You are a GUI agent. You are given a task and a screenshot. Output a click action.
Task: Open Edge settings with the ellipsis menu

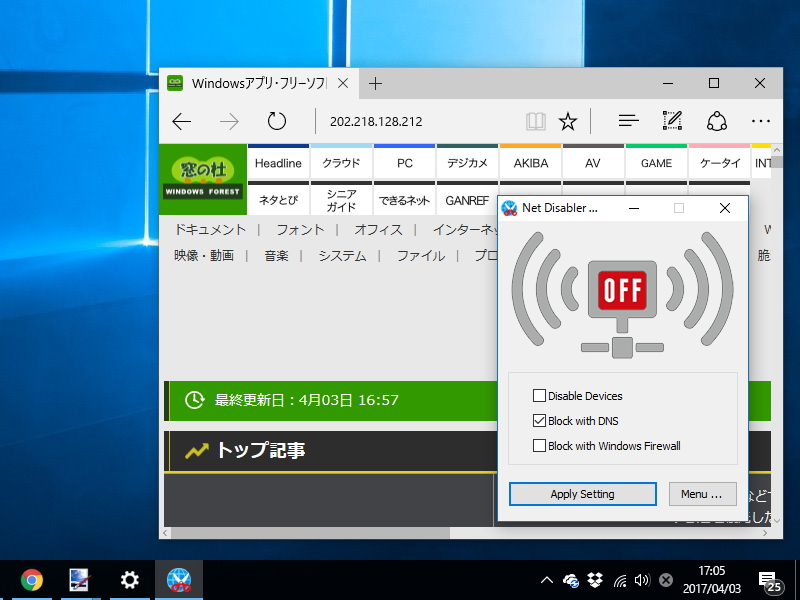(x=761, y=120)
